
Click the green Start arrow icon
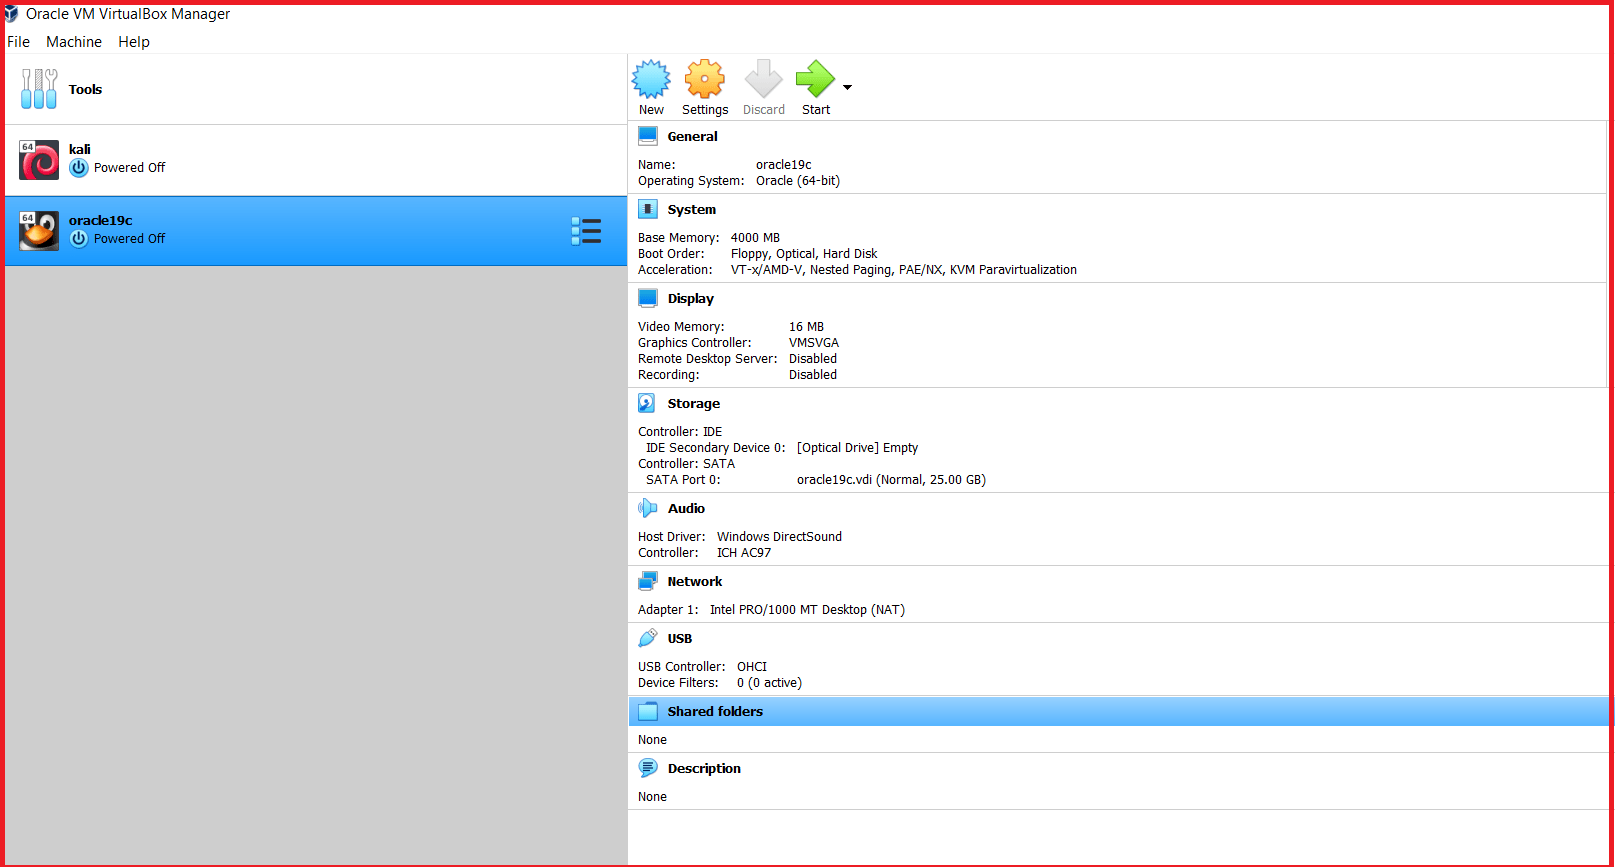[815, 79]
